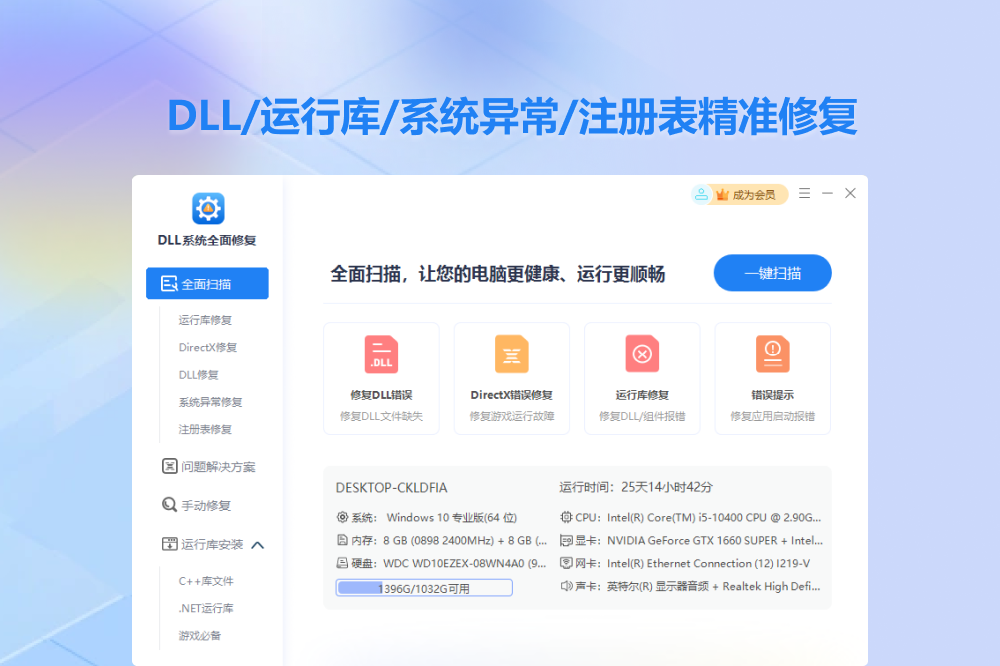Click the user avatar icon

[701, 195]
